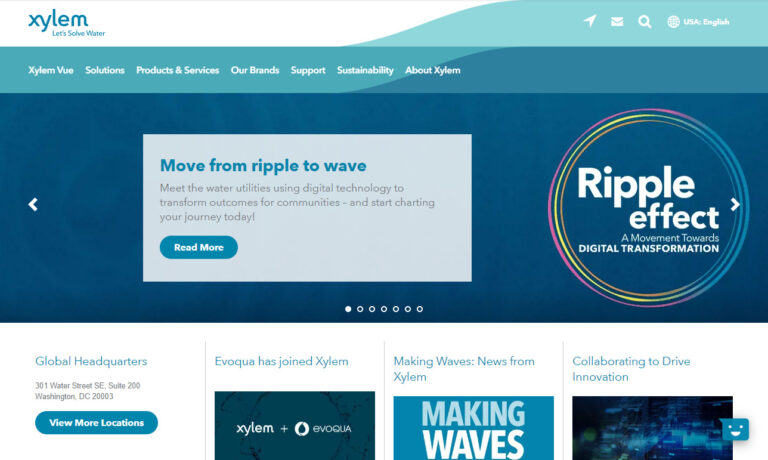Open the chat bot smiley icon
The height and width of the screenshot is (460, 768).
pyautogui.click(x=735, y=430)
